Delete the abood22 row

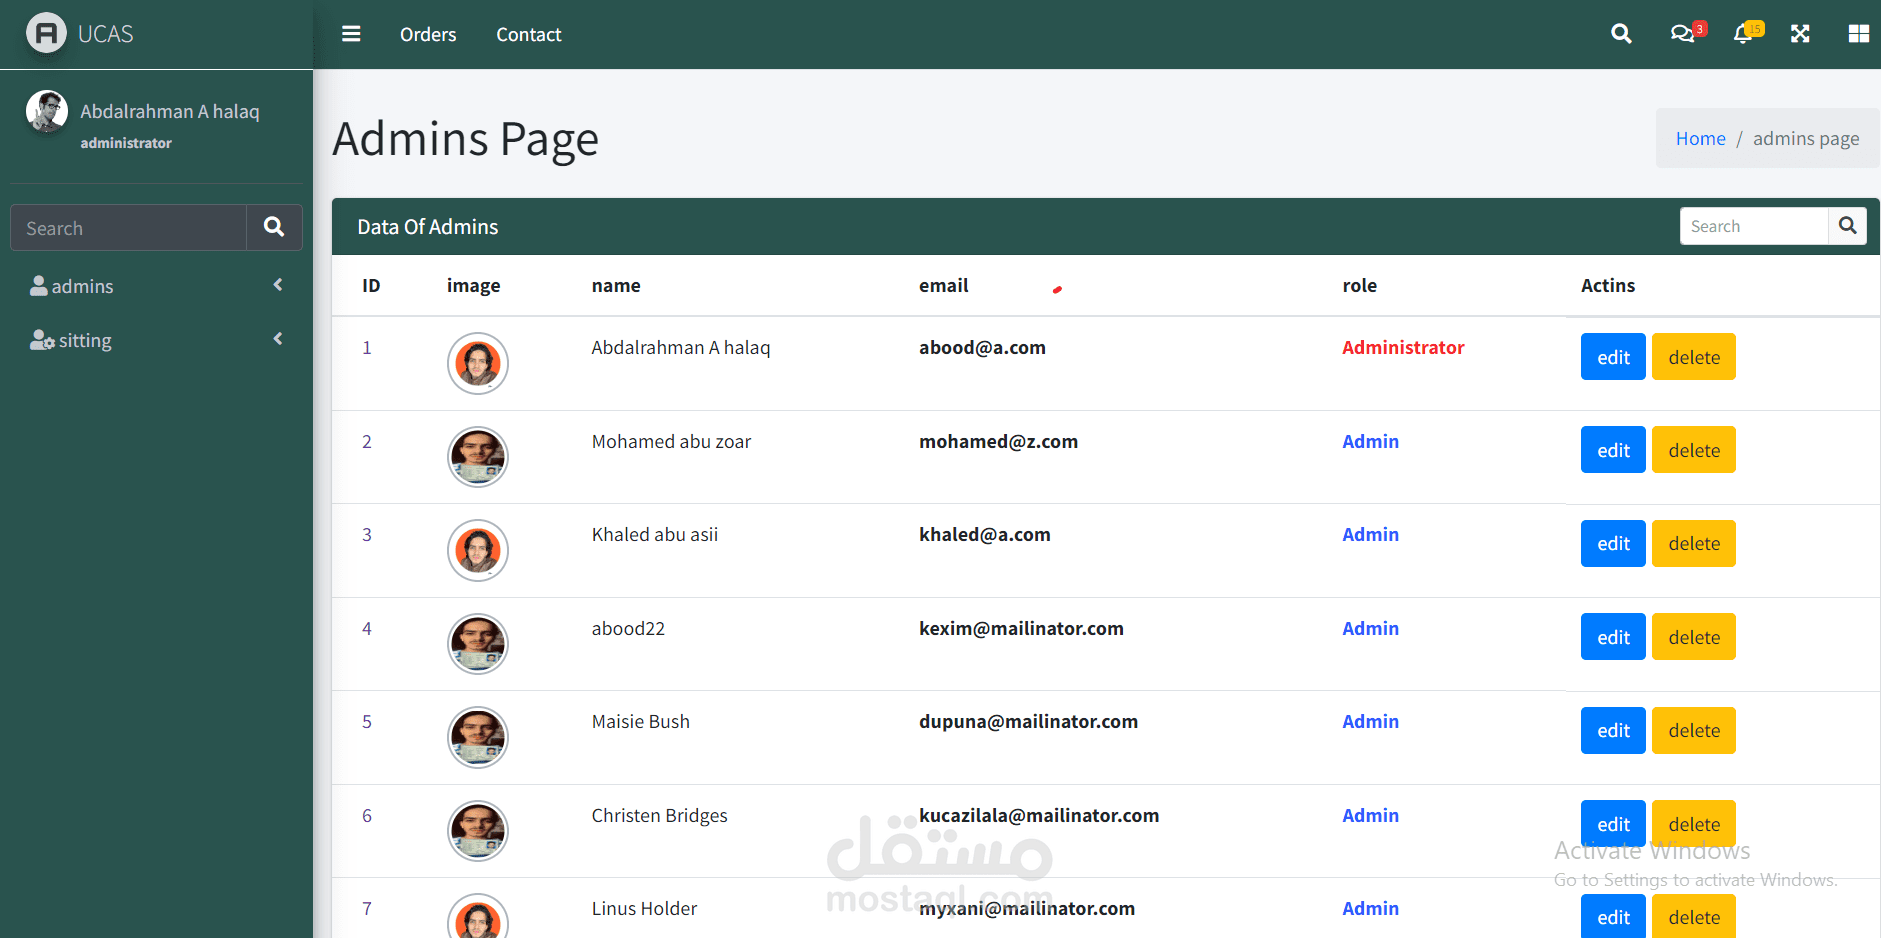[x=1694, y=637]
